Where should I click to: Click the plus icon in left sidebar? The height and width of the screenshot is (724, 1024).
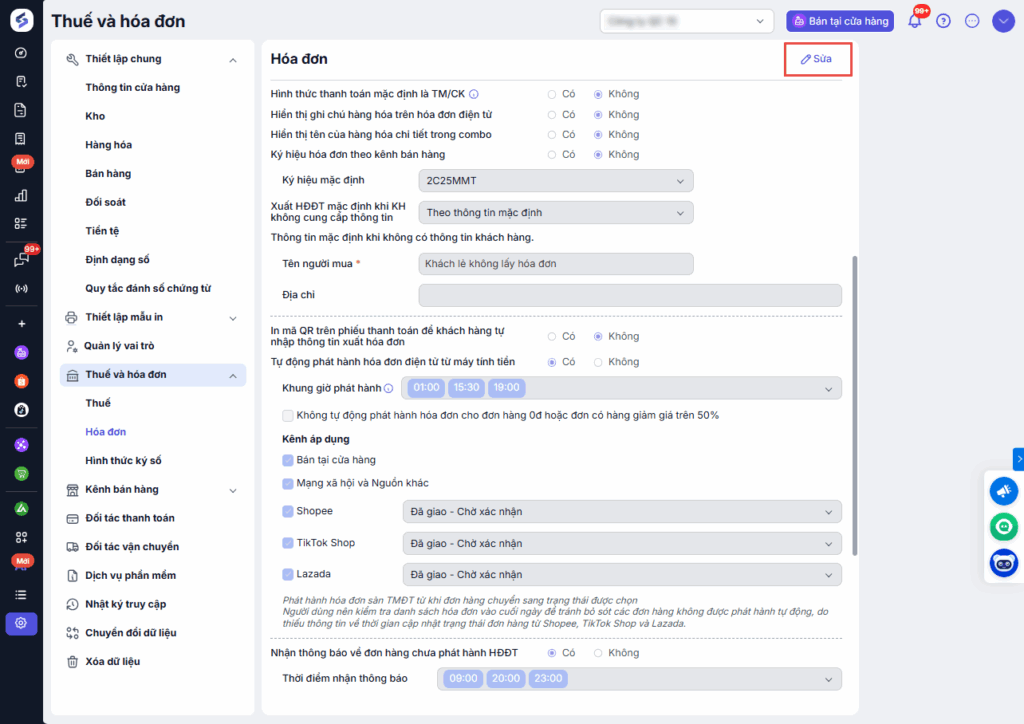pyautogui.click(x=22, y=324)
